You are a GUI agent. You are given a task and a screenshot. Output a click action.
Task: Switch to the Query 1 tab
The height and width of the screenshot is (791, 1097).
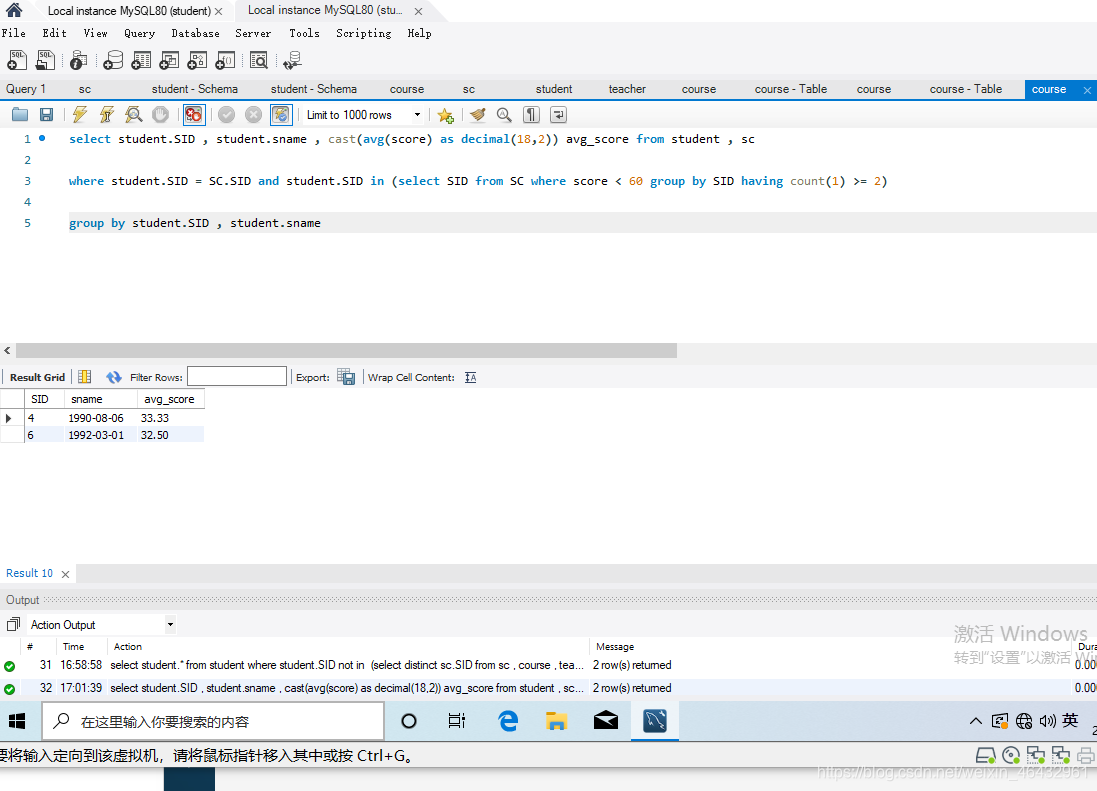coord(26,89)
